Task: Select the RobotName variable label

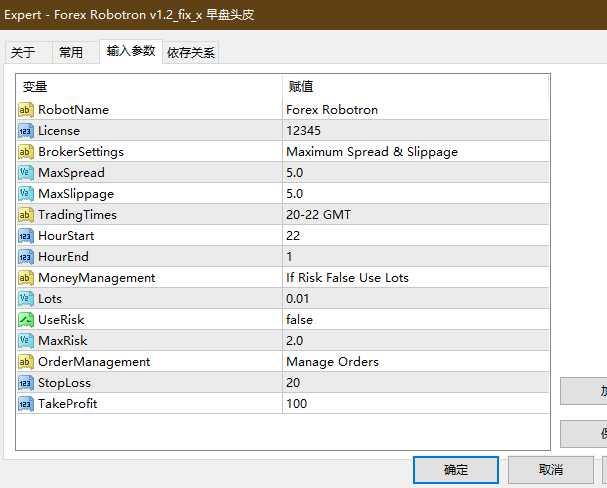Action: 74,110
